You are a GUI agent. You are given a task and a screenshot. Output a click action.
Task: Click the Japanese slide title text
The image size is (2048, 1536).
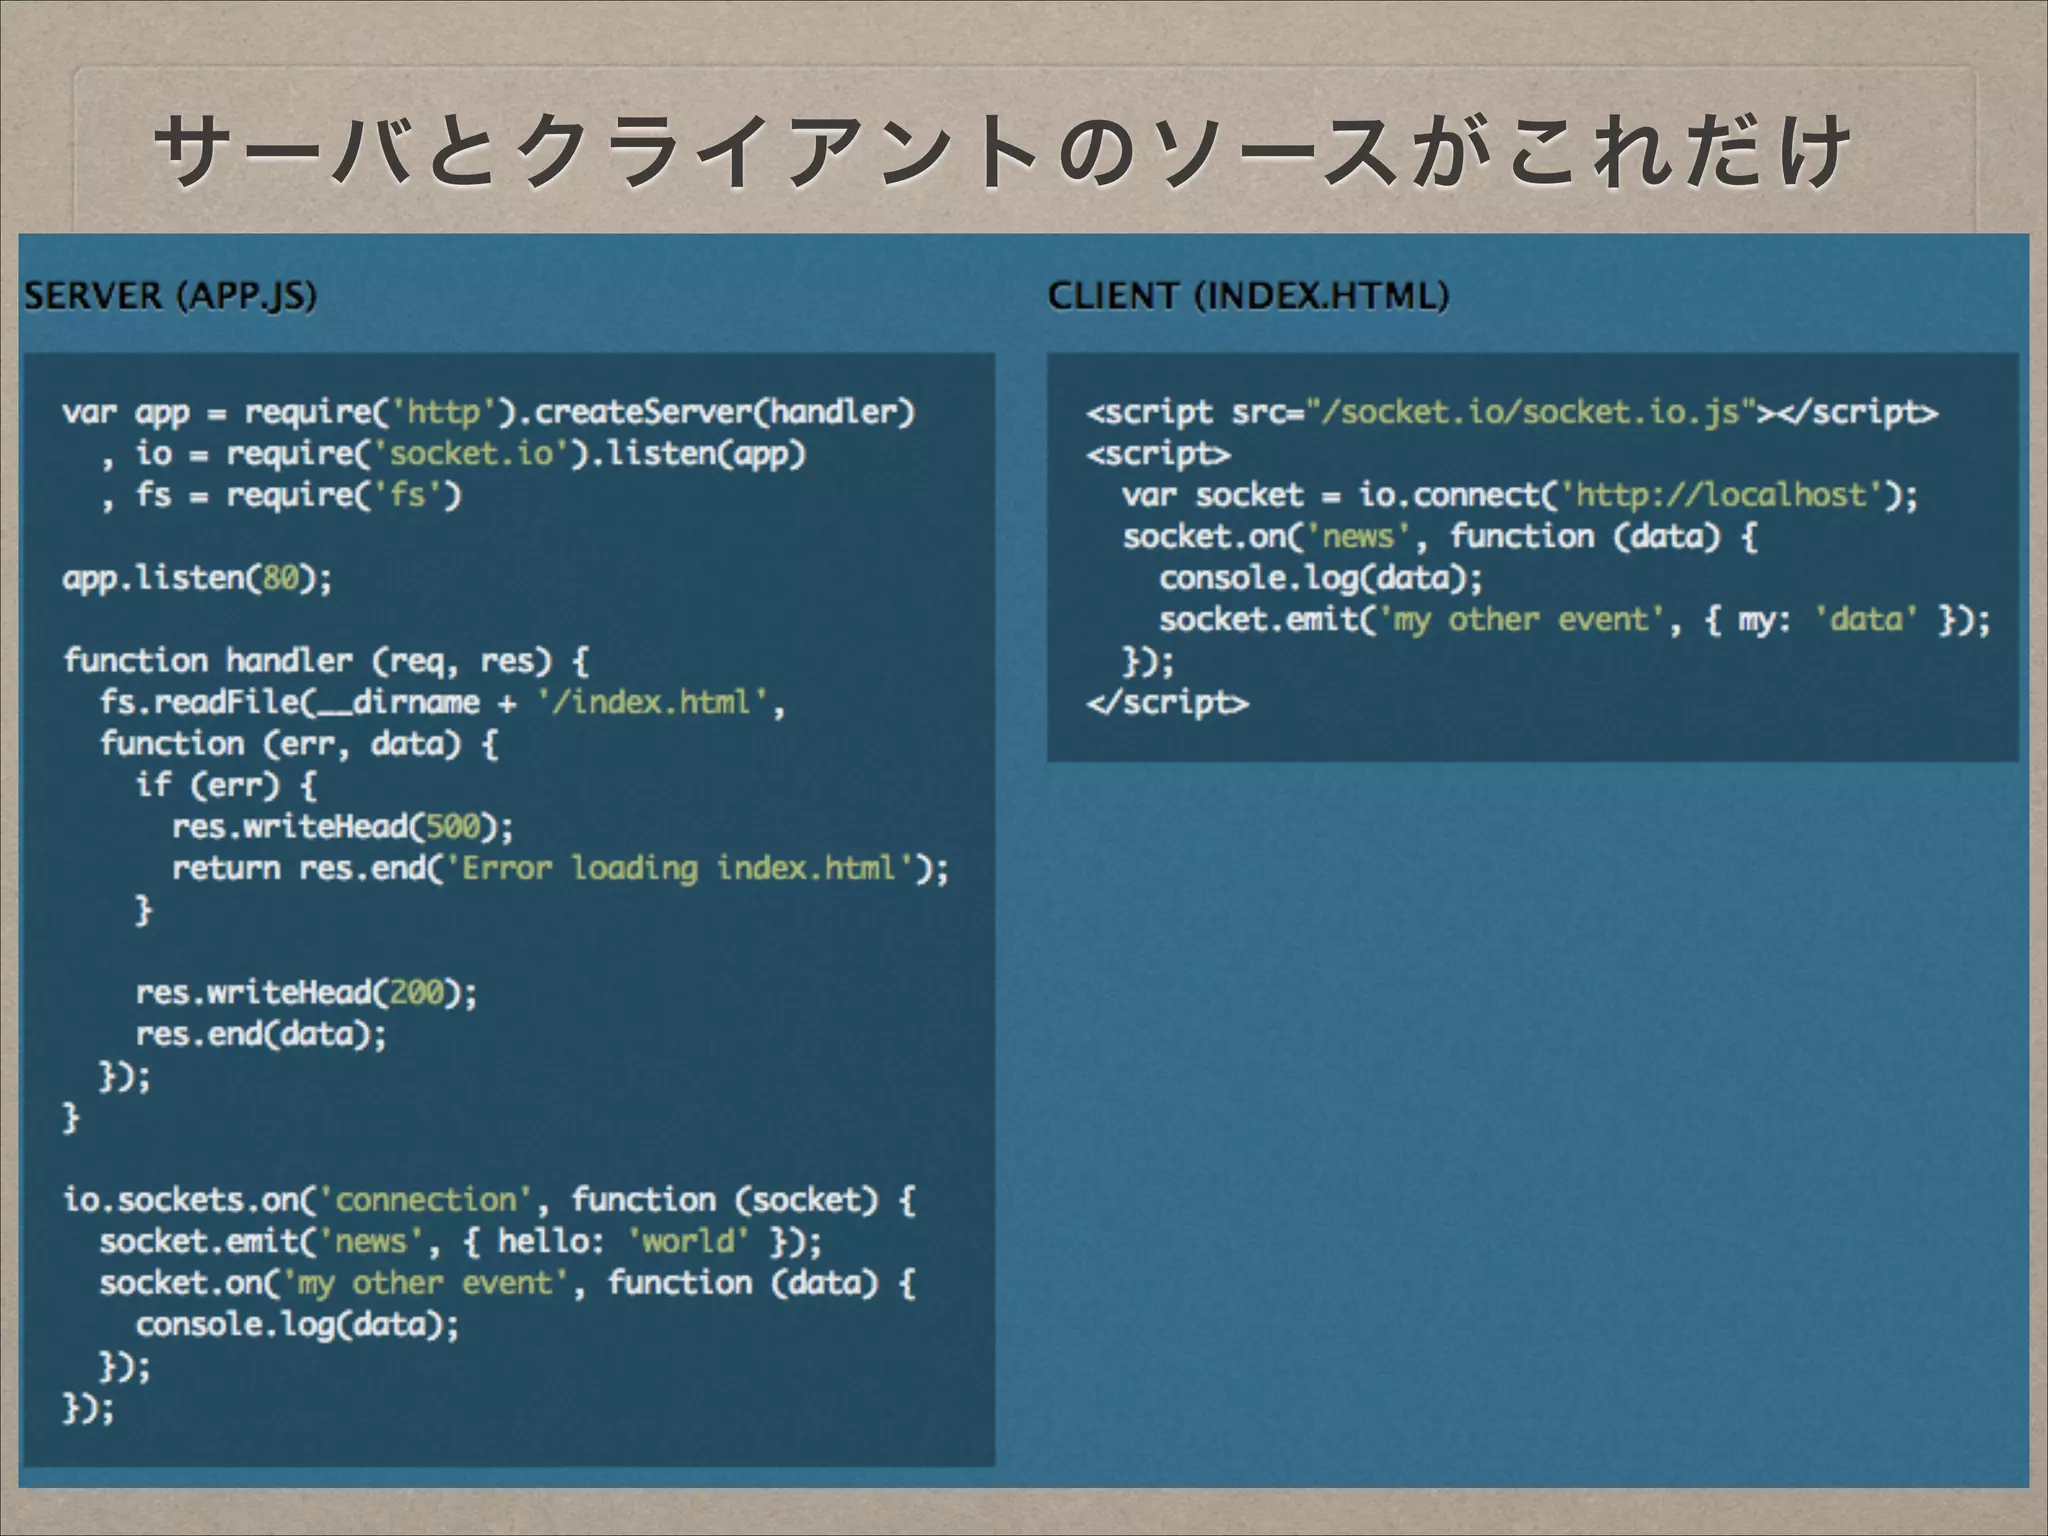(x=1001, y=152)
